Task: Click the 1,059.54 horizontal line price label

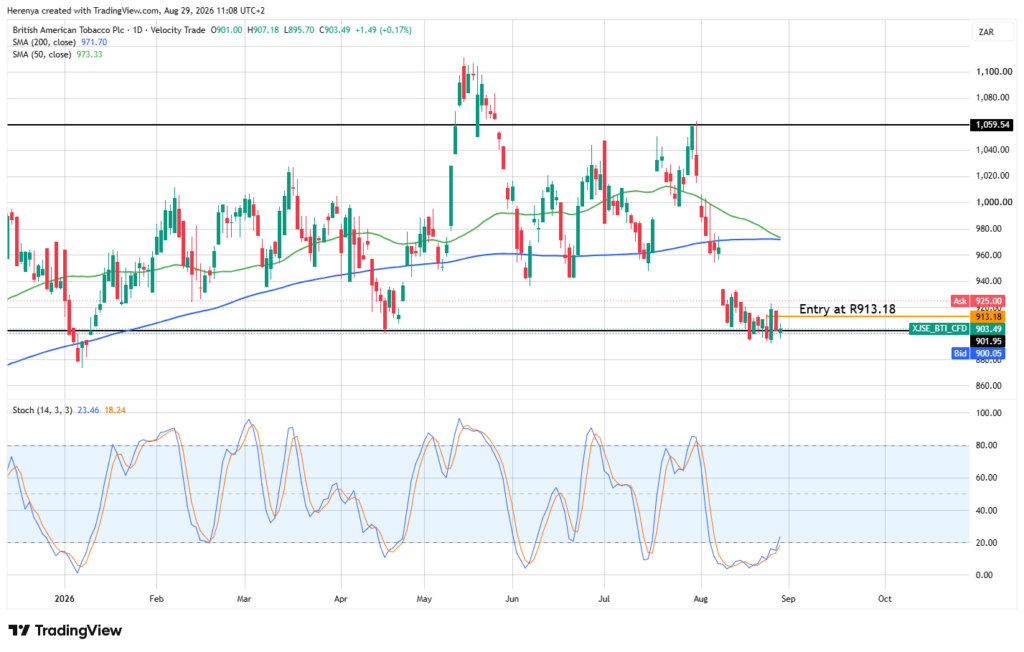Action: [x=992, y=124]
